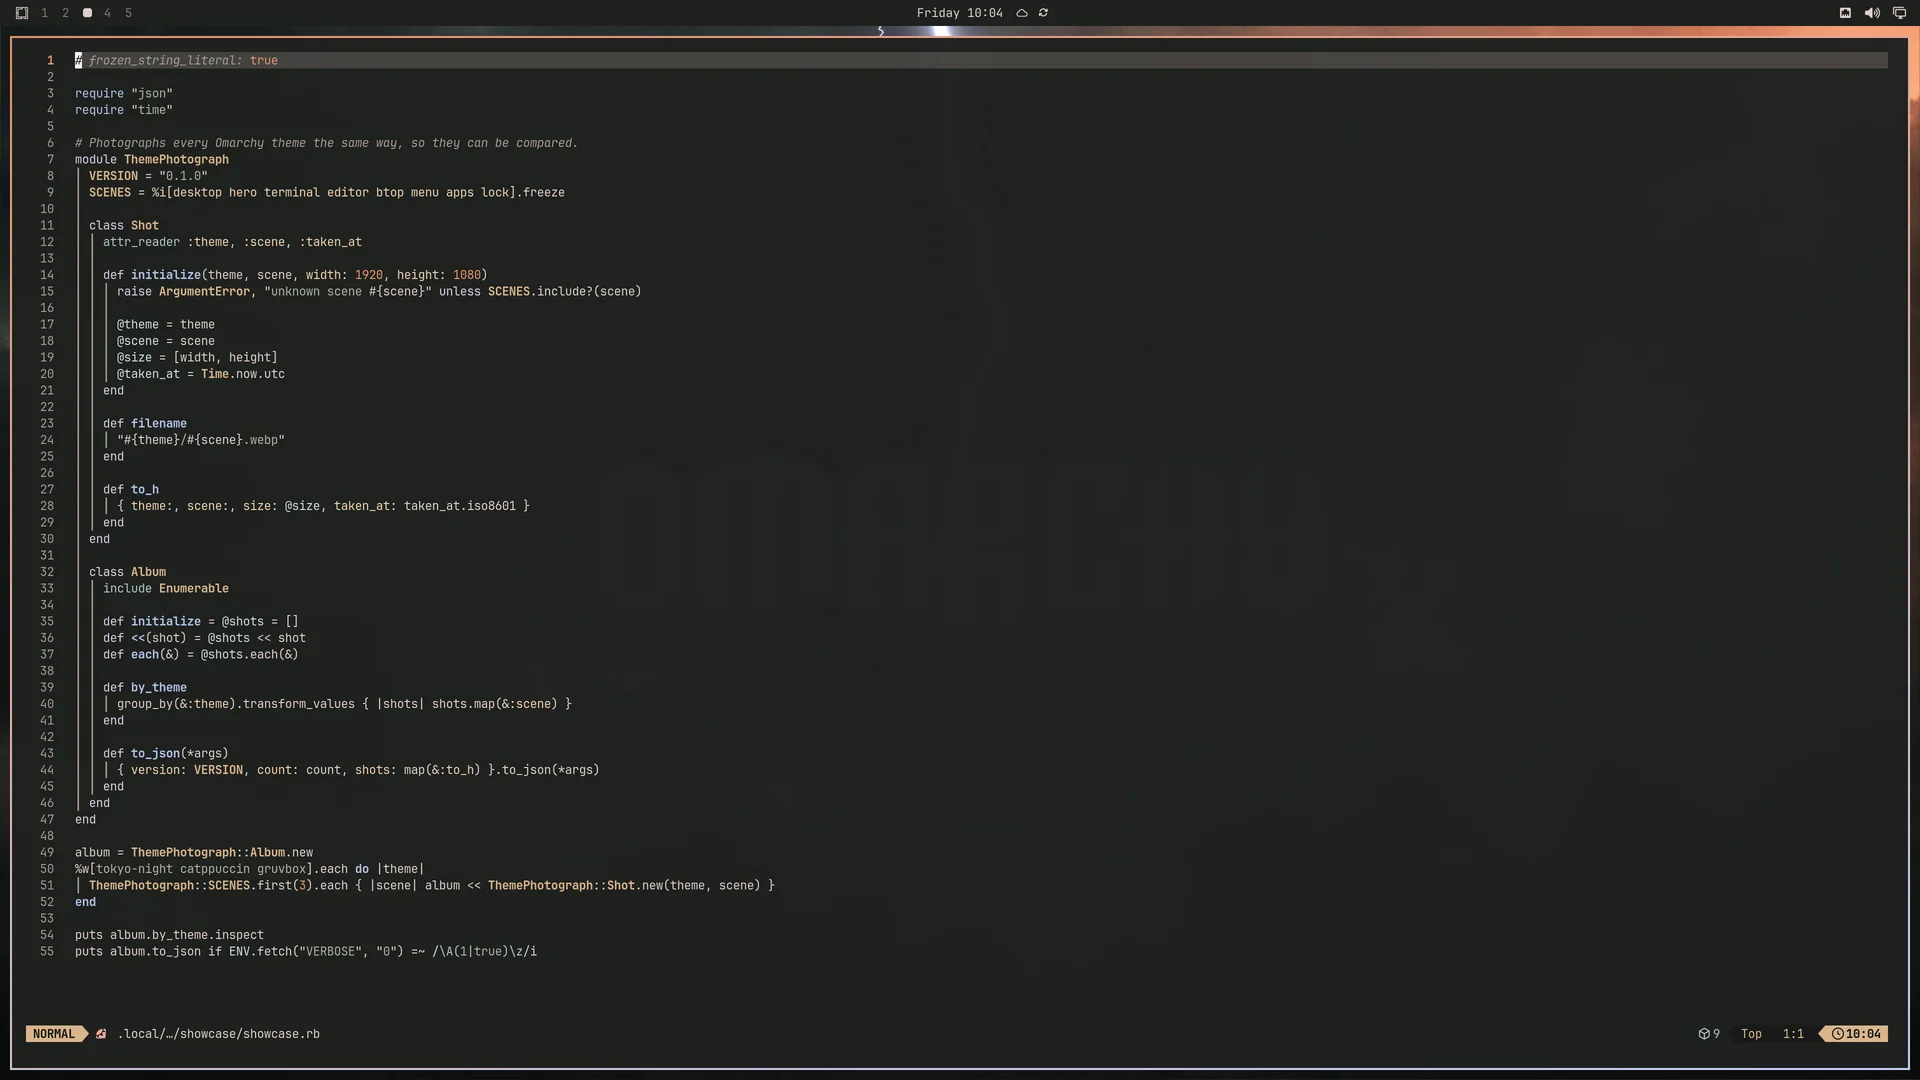Viewport: 1920px width, 1080px height.
Task: Click the NORMAL mode indicator
Action: coord(54,1034)
